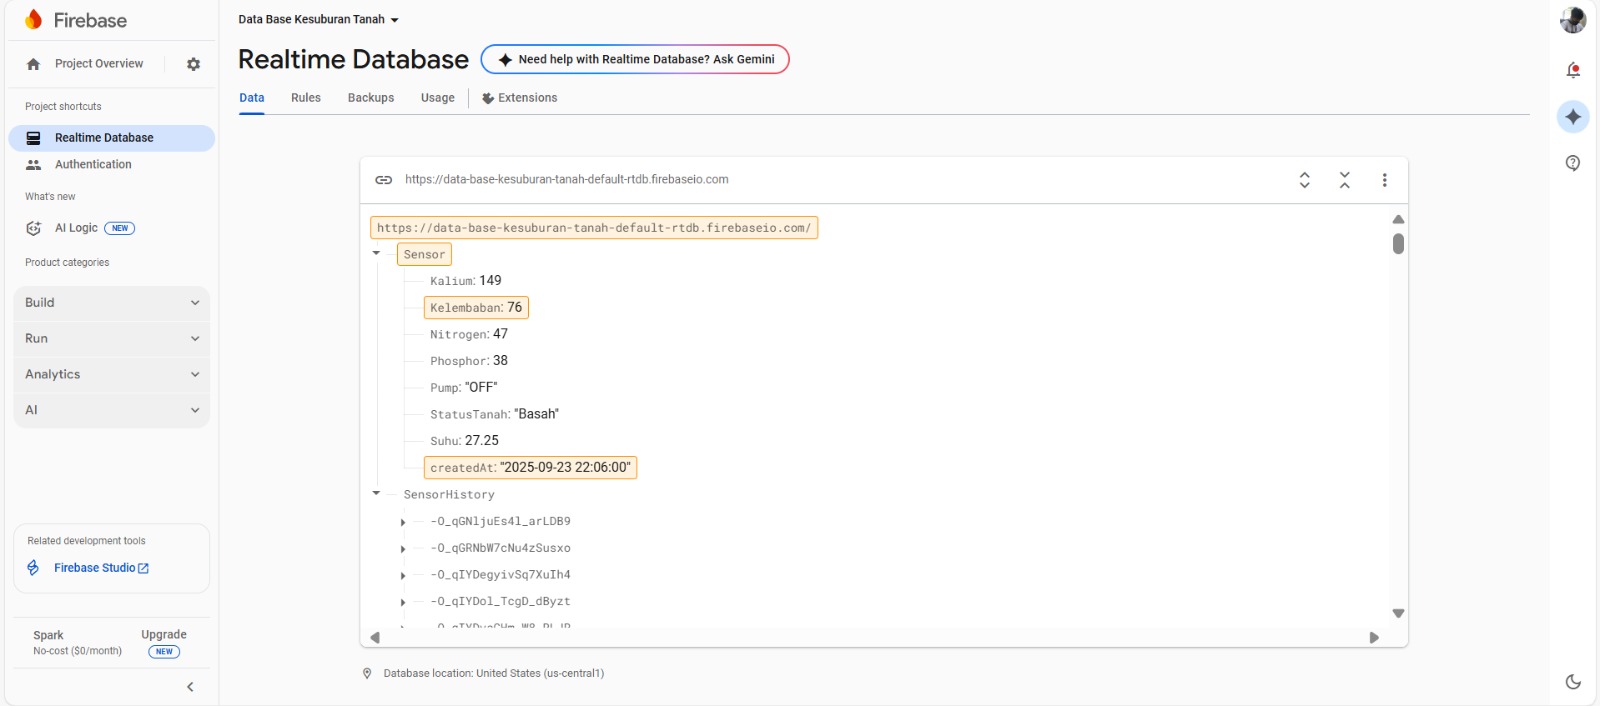The width and height of the screenshot is (1600, 706).
Task: Switch to the Rules tab
Action: [306, 98]
